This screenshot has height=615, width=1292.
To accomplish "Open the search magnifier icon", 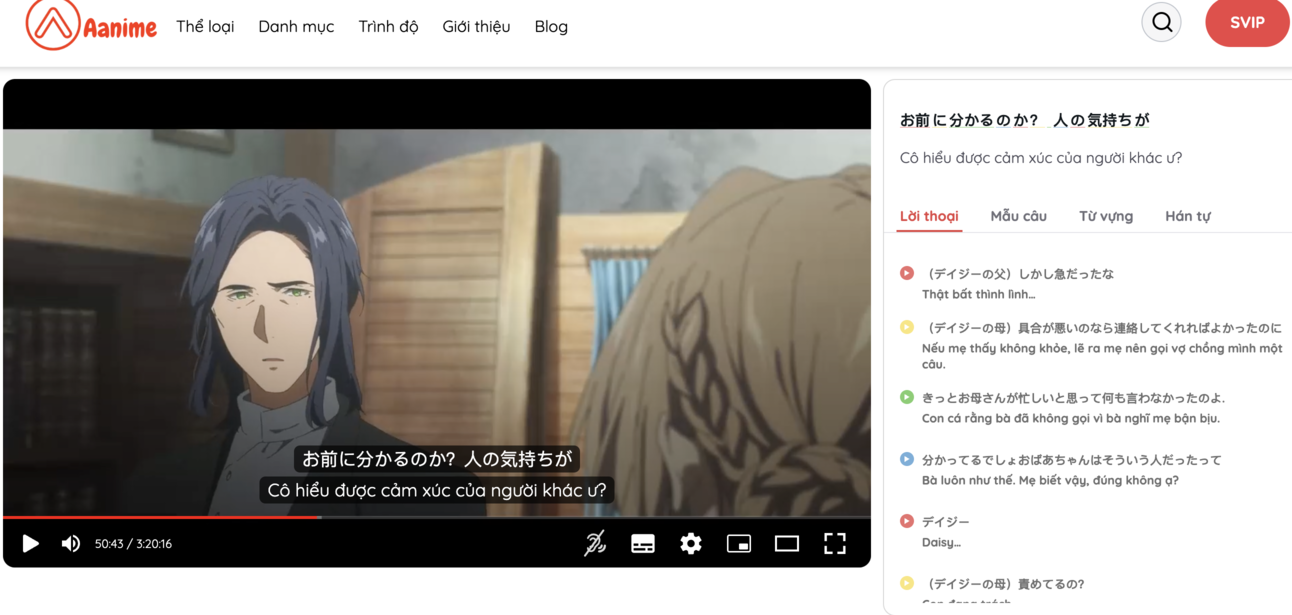I will (1161, 23).
